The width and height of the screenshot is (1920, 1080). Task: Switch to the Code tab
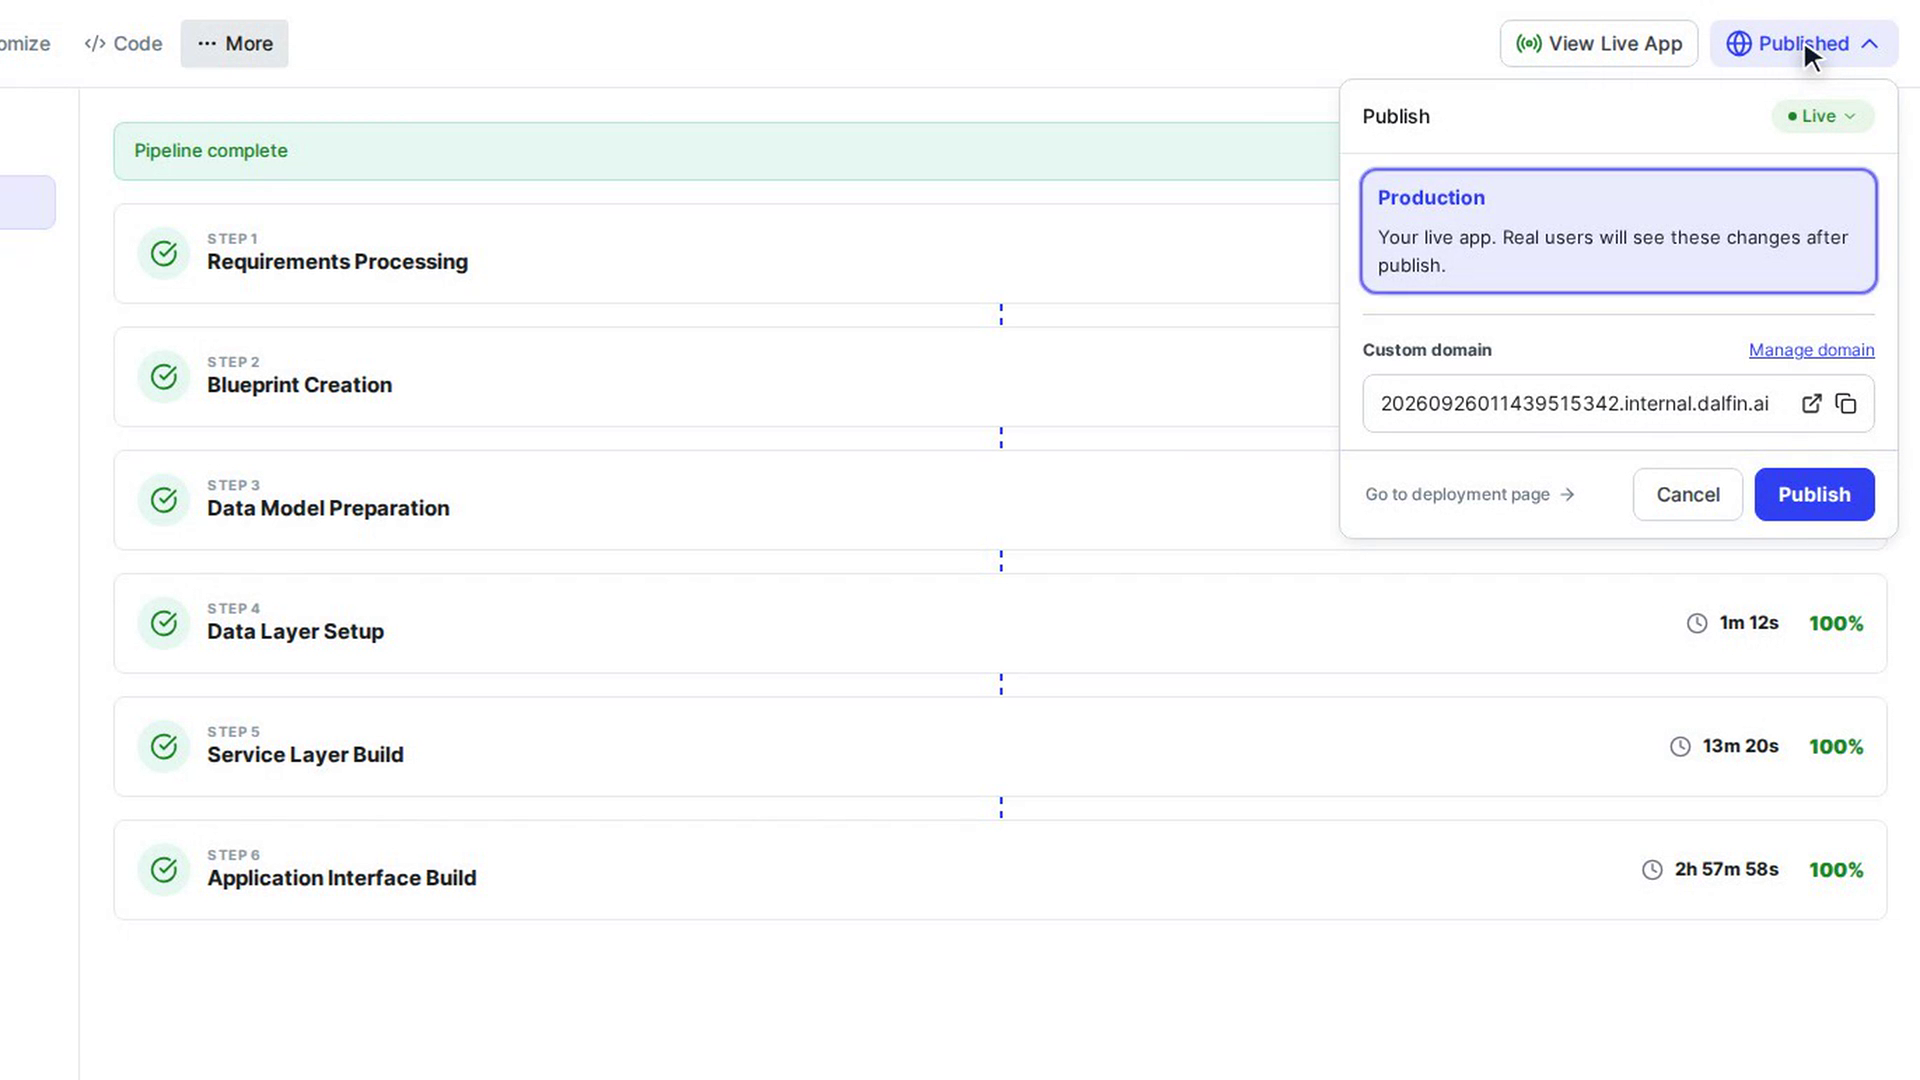tap(123, 44)
